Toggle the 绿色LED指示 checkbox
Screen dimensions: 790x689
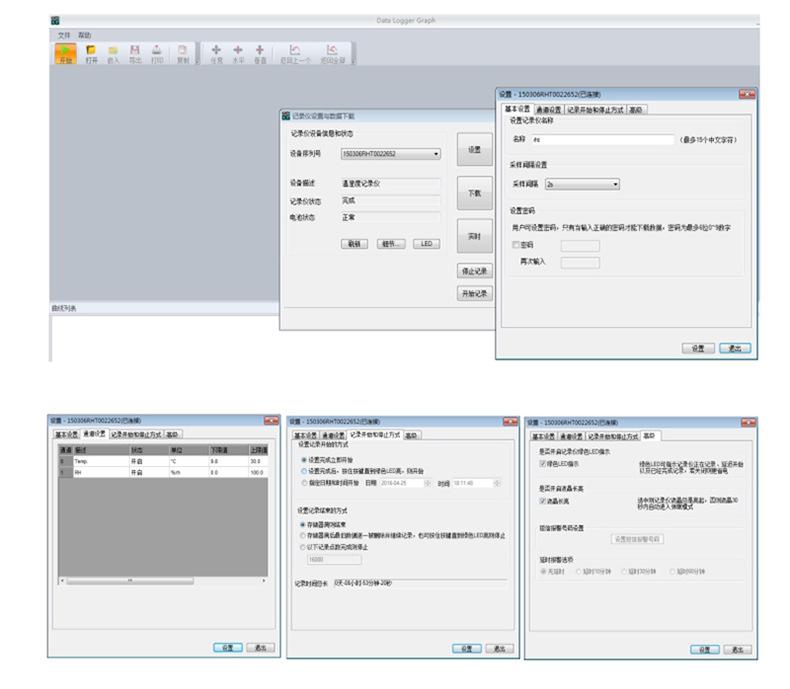543,463
